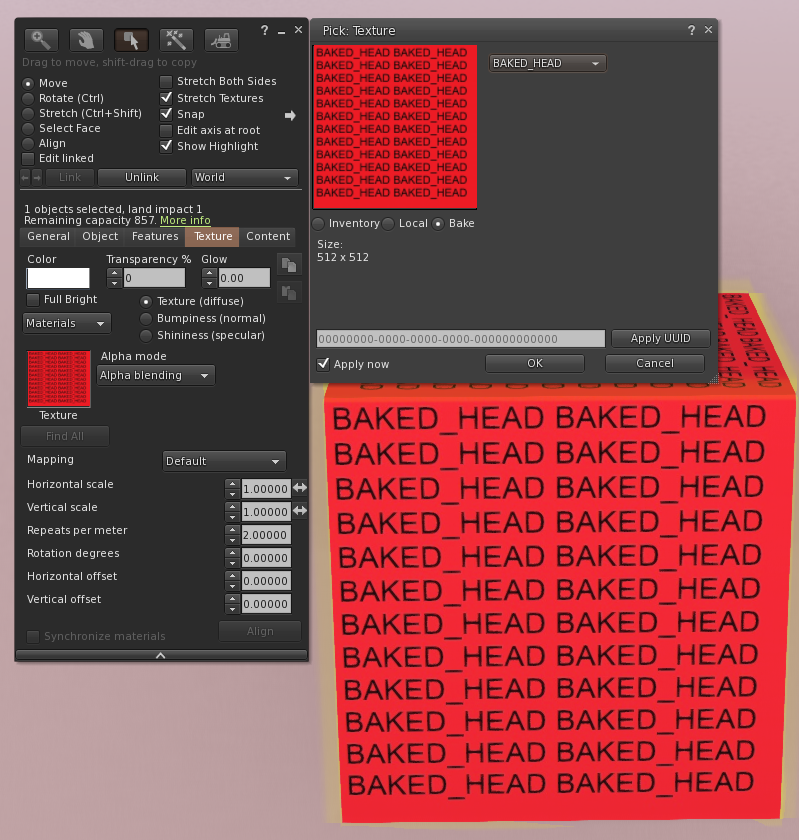Click the Unlink button
Screen dimensions: 799x840
(142, 177)
